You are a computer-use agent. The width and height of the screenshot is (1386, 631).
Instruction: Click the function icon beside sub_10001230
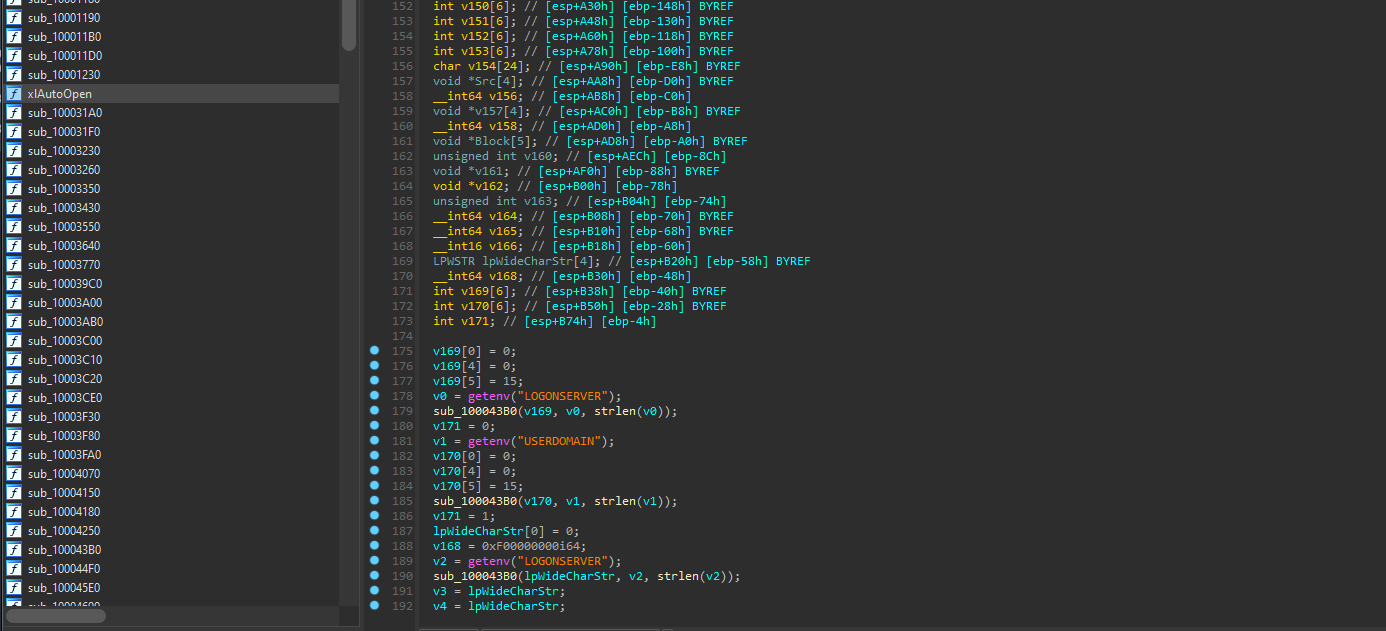coord(14,74)
